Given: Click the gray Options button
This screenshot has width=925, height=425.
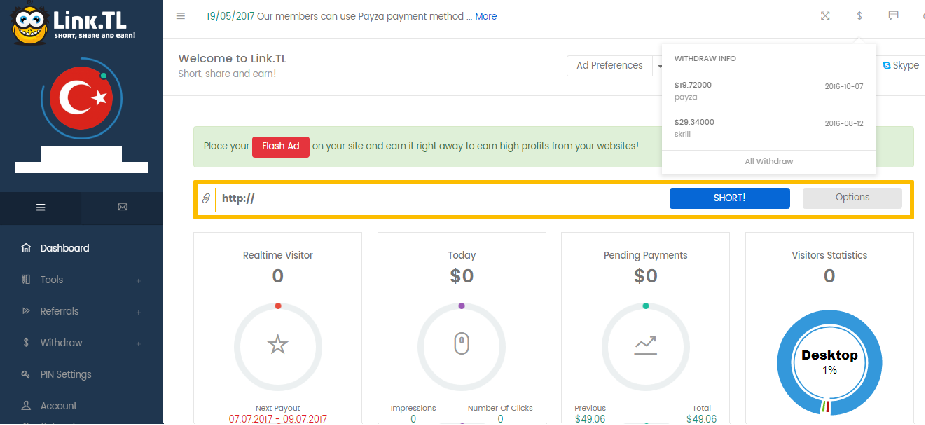Looking at the screenshot, I should coord(852,198).
